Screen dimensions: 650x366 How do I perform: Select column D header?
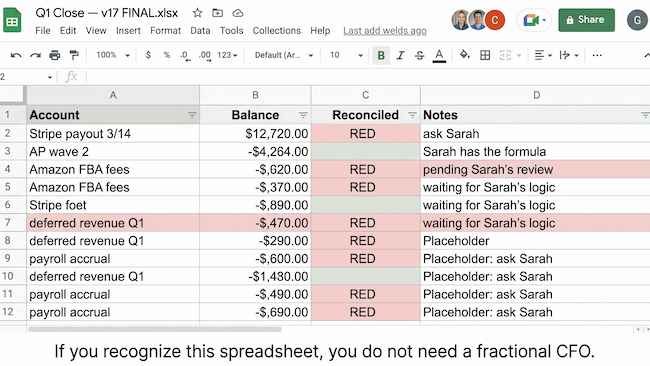[536, 95]
